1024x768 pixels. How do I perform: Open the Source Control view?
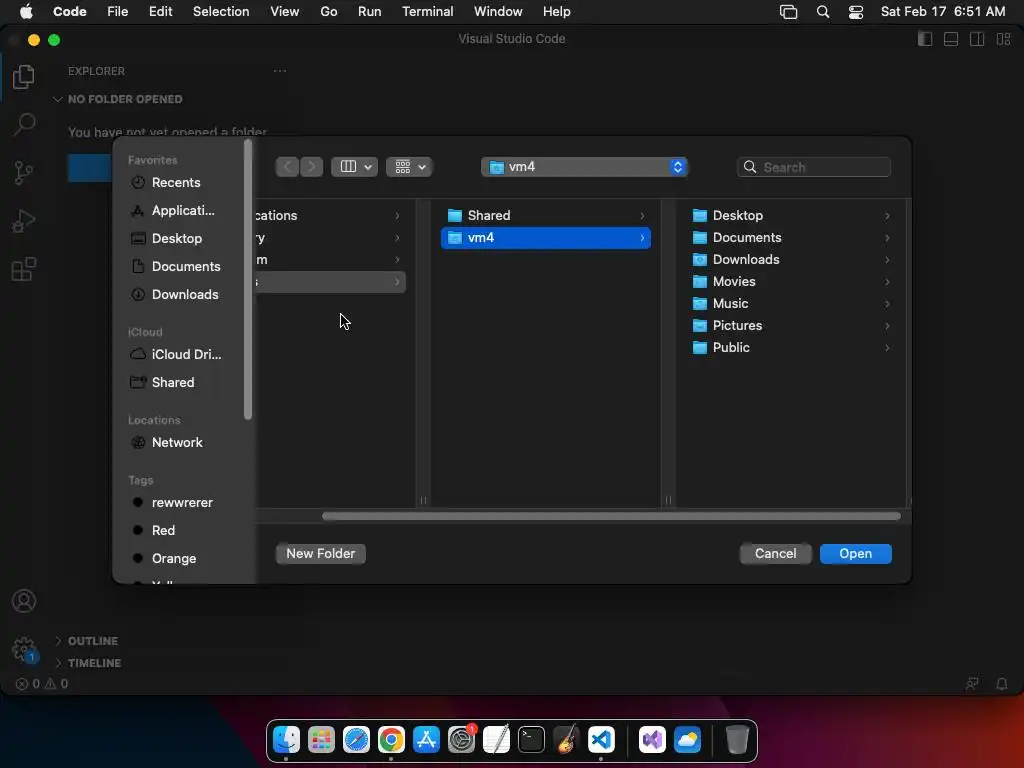24,172
